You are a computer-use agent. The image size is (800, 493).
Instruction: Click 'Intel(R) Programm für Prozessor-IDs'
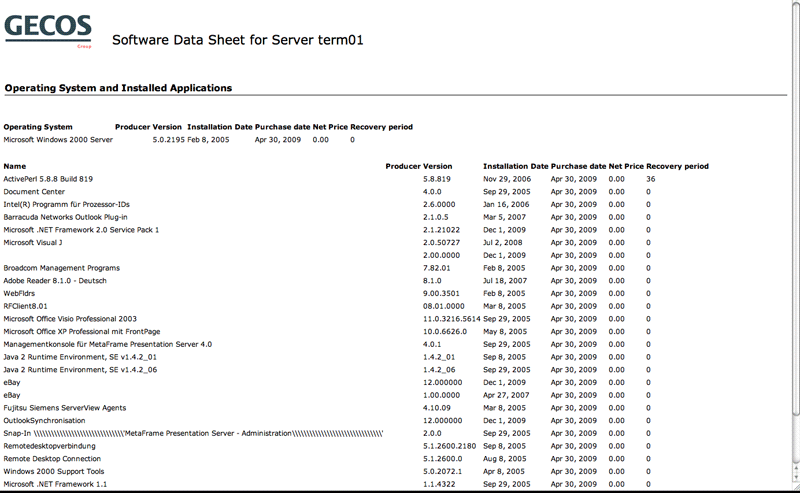66,205
